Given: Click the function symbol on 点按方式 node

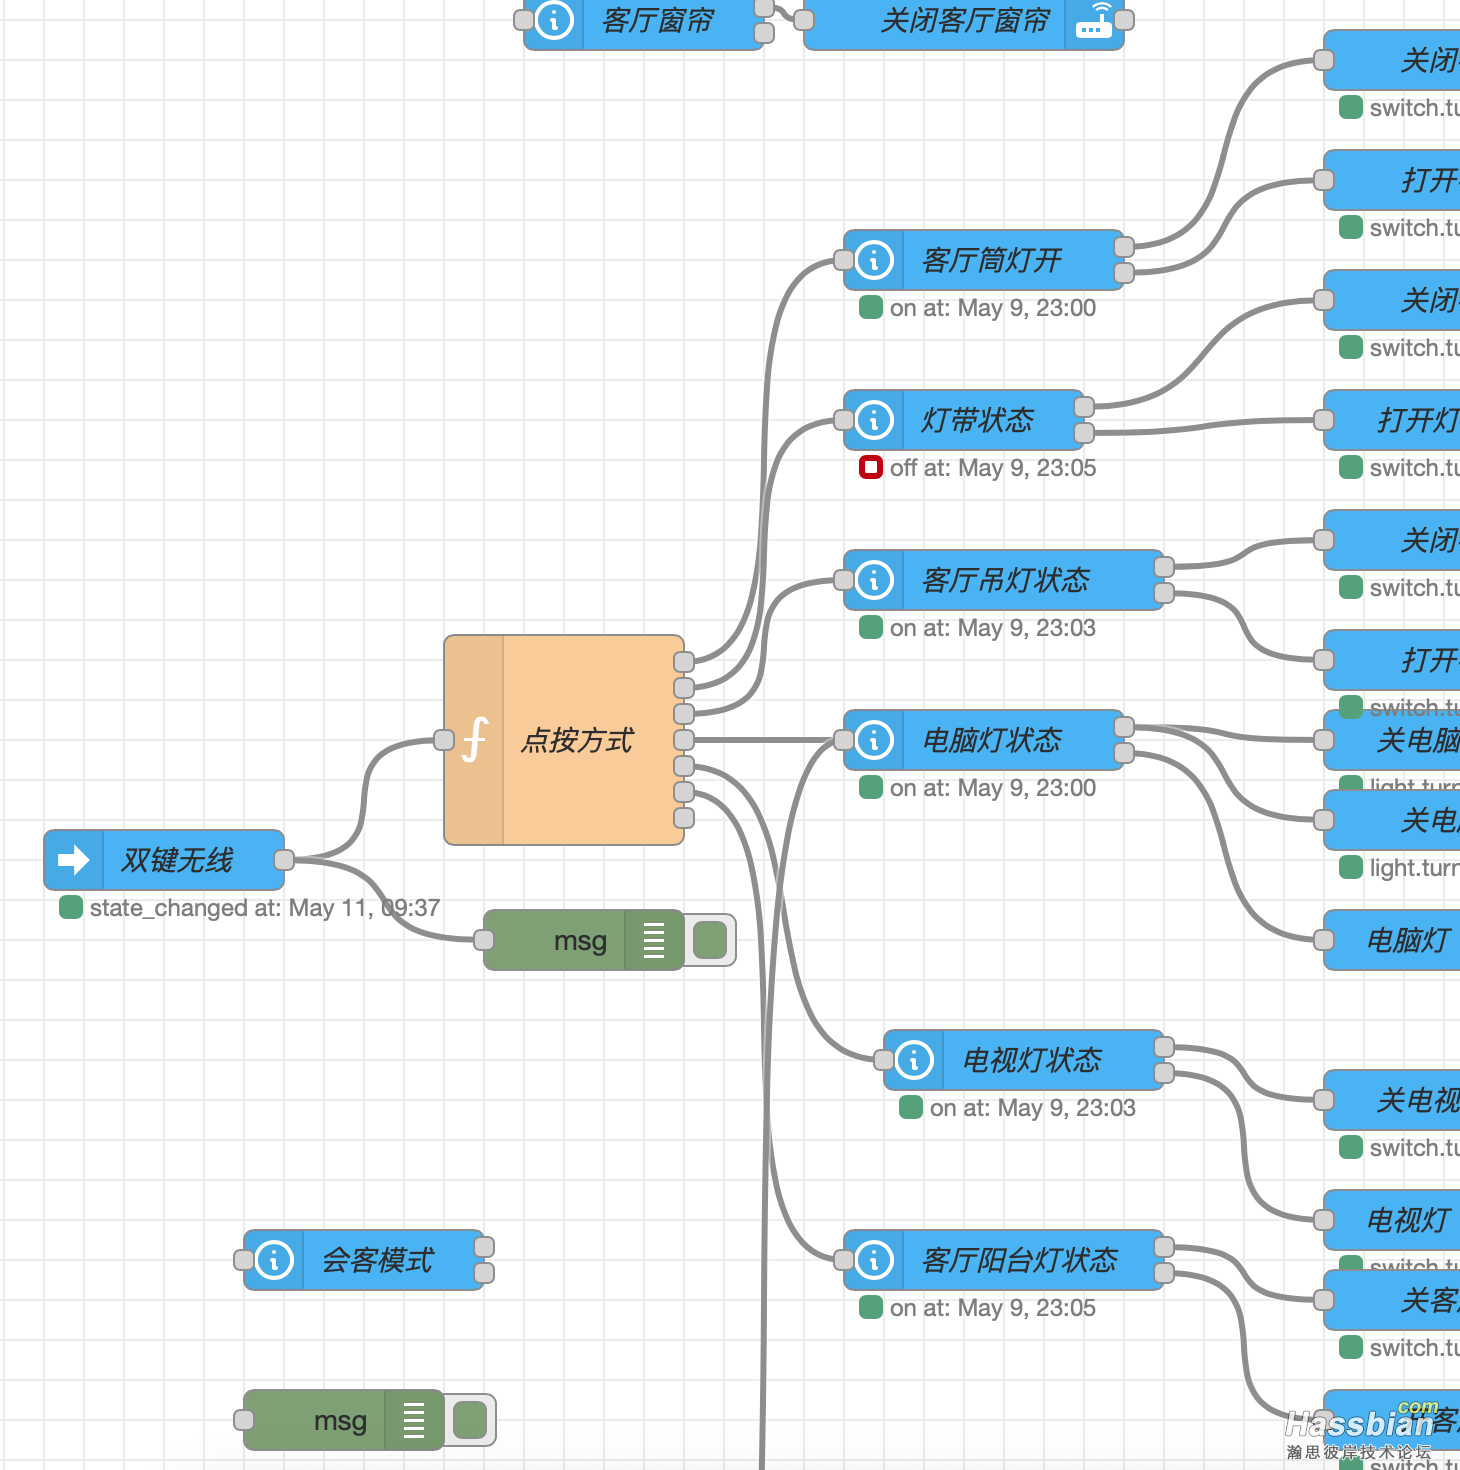Looking at the screenshot, I should coord(474,740).
